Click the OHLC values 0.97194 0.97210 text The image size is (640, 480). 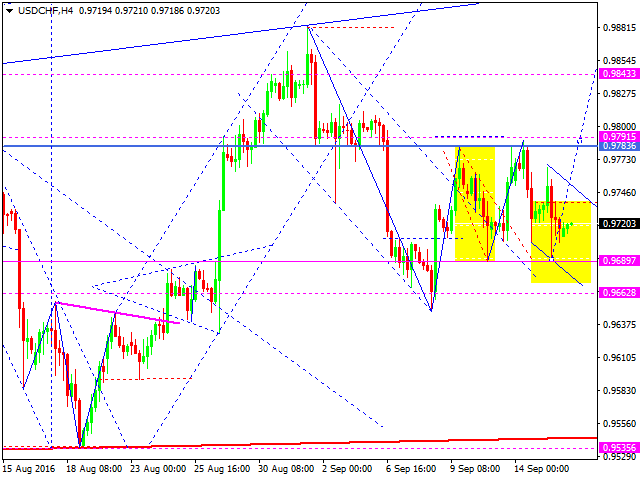113,11
